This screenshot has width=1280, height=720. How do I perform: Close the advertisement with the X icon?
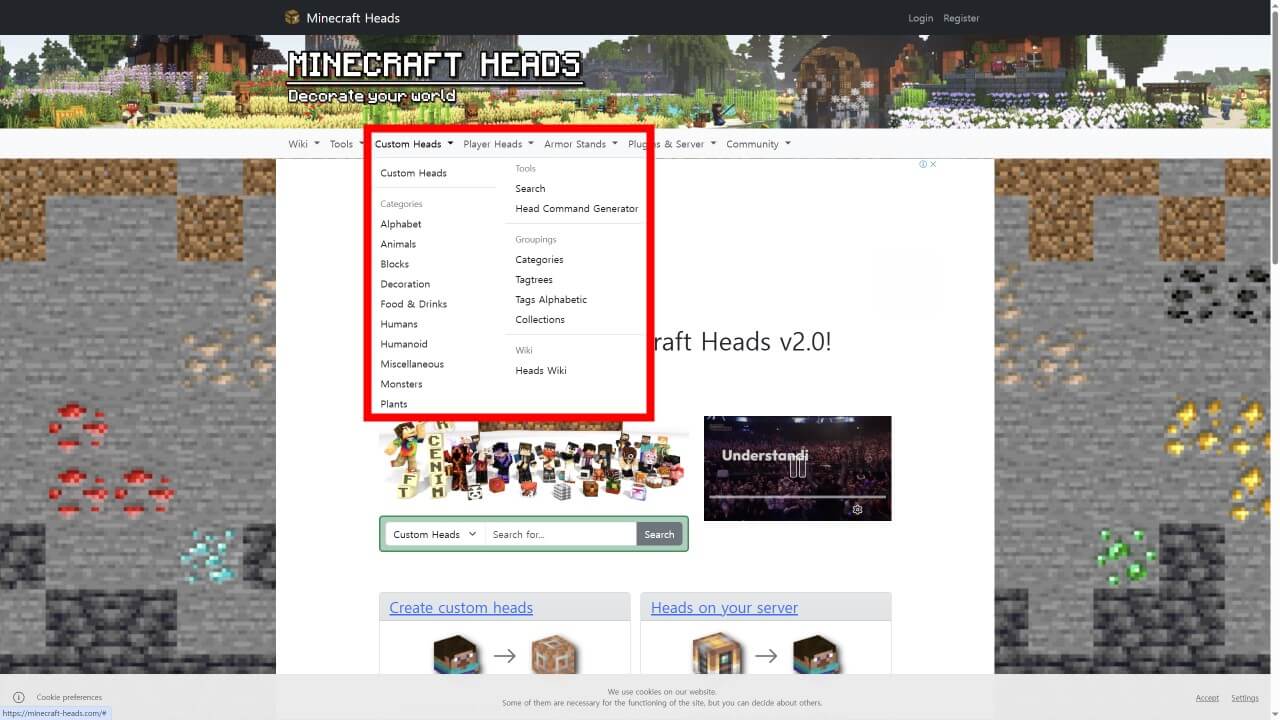tap(933, 164)
